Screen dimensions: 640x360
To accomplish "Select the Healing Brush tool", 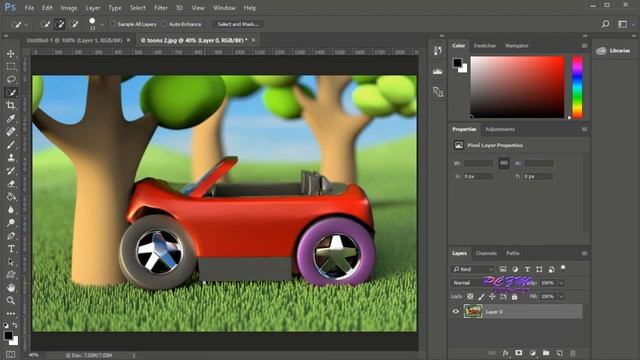I will point(11,131).
